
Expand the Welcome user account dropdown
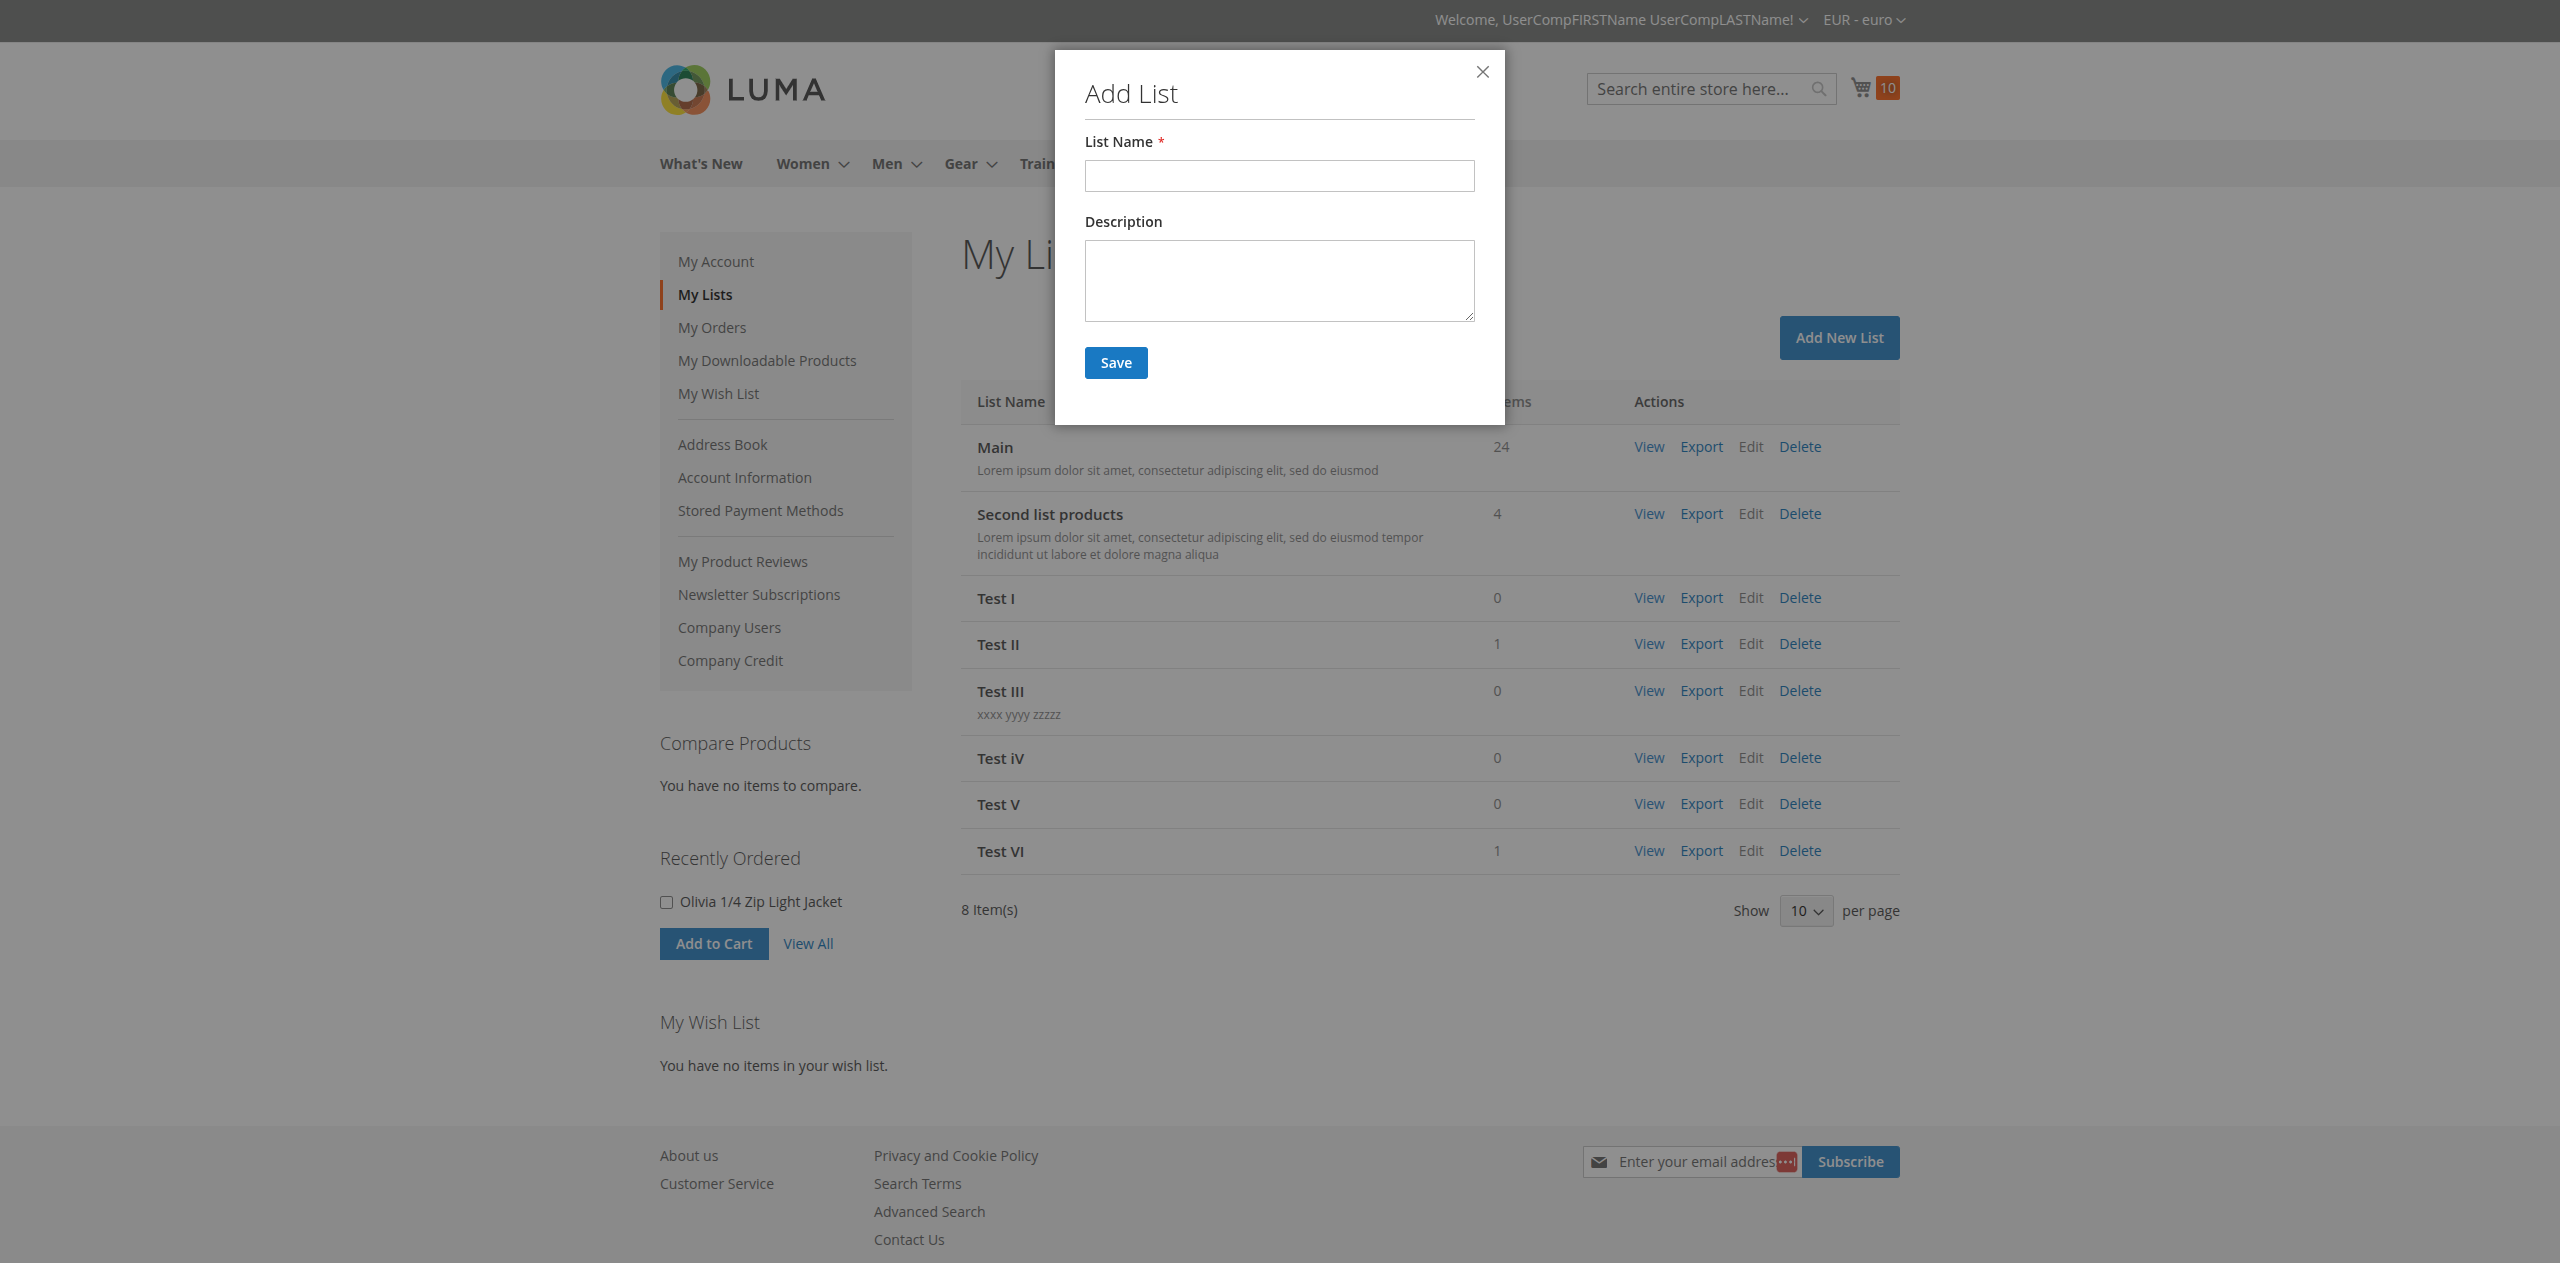point(1802,20)
